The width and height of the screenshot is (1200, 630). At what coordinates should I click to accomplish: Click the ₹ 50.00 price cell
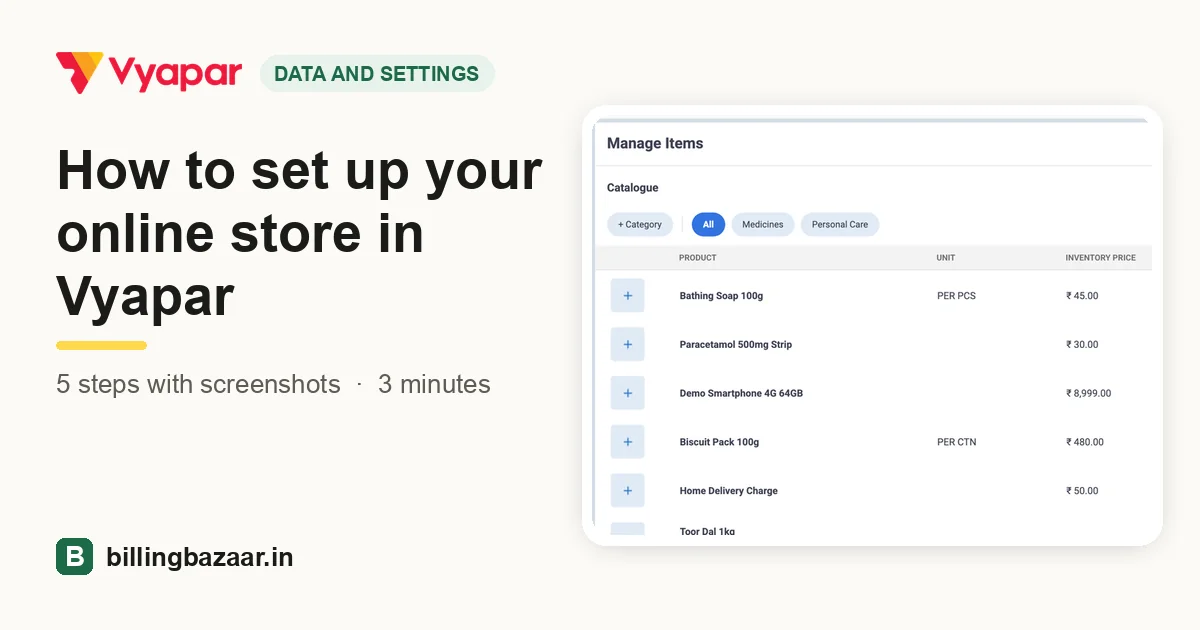(1082, 491)
